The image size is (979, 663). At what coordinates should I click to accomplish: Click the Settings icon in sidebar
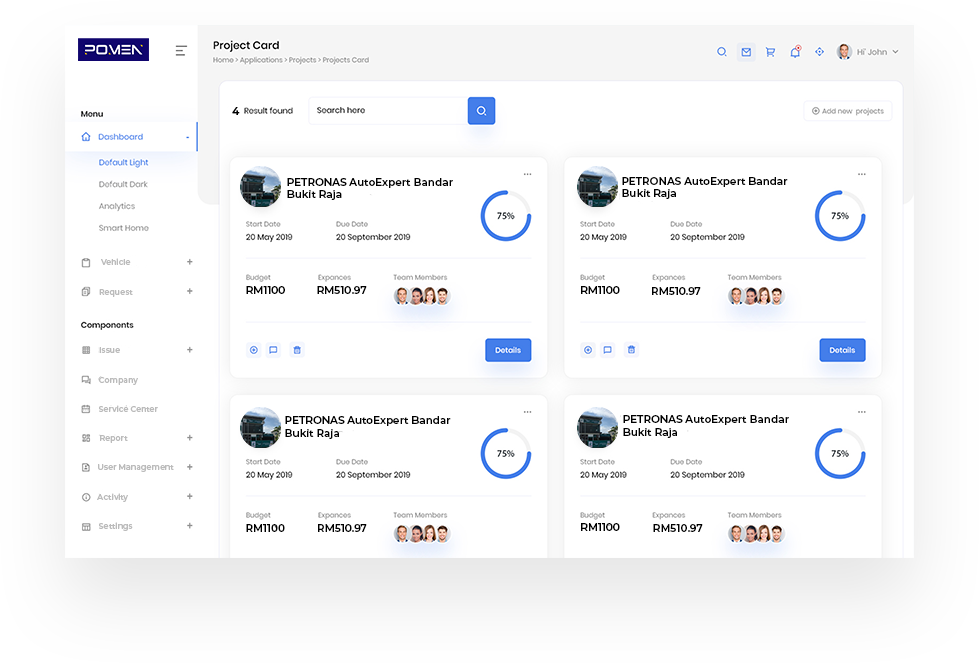coord(86,526)
